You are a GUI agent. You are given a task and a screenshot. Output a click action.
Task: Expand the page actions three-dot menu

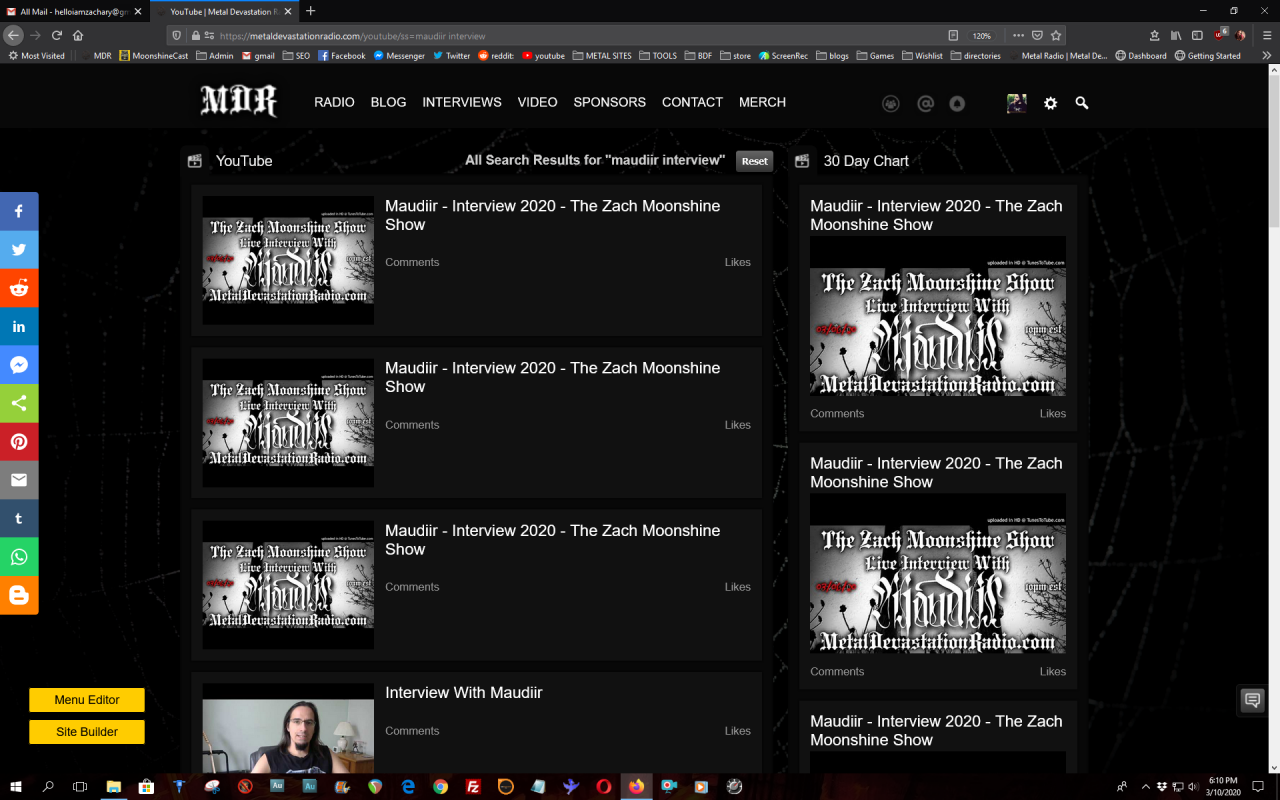[x=1018, y=35]
